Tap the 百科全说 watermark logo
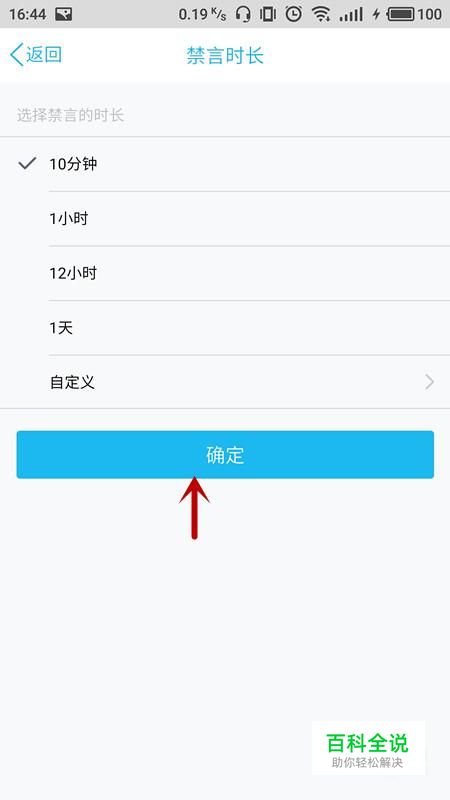 368,748
